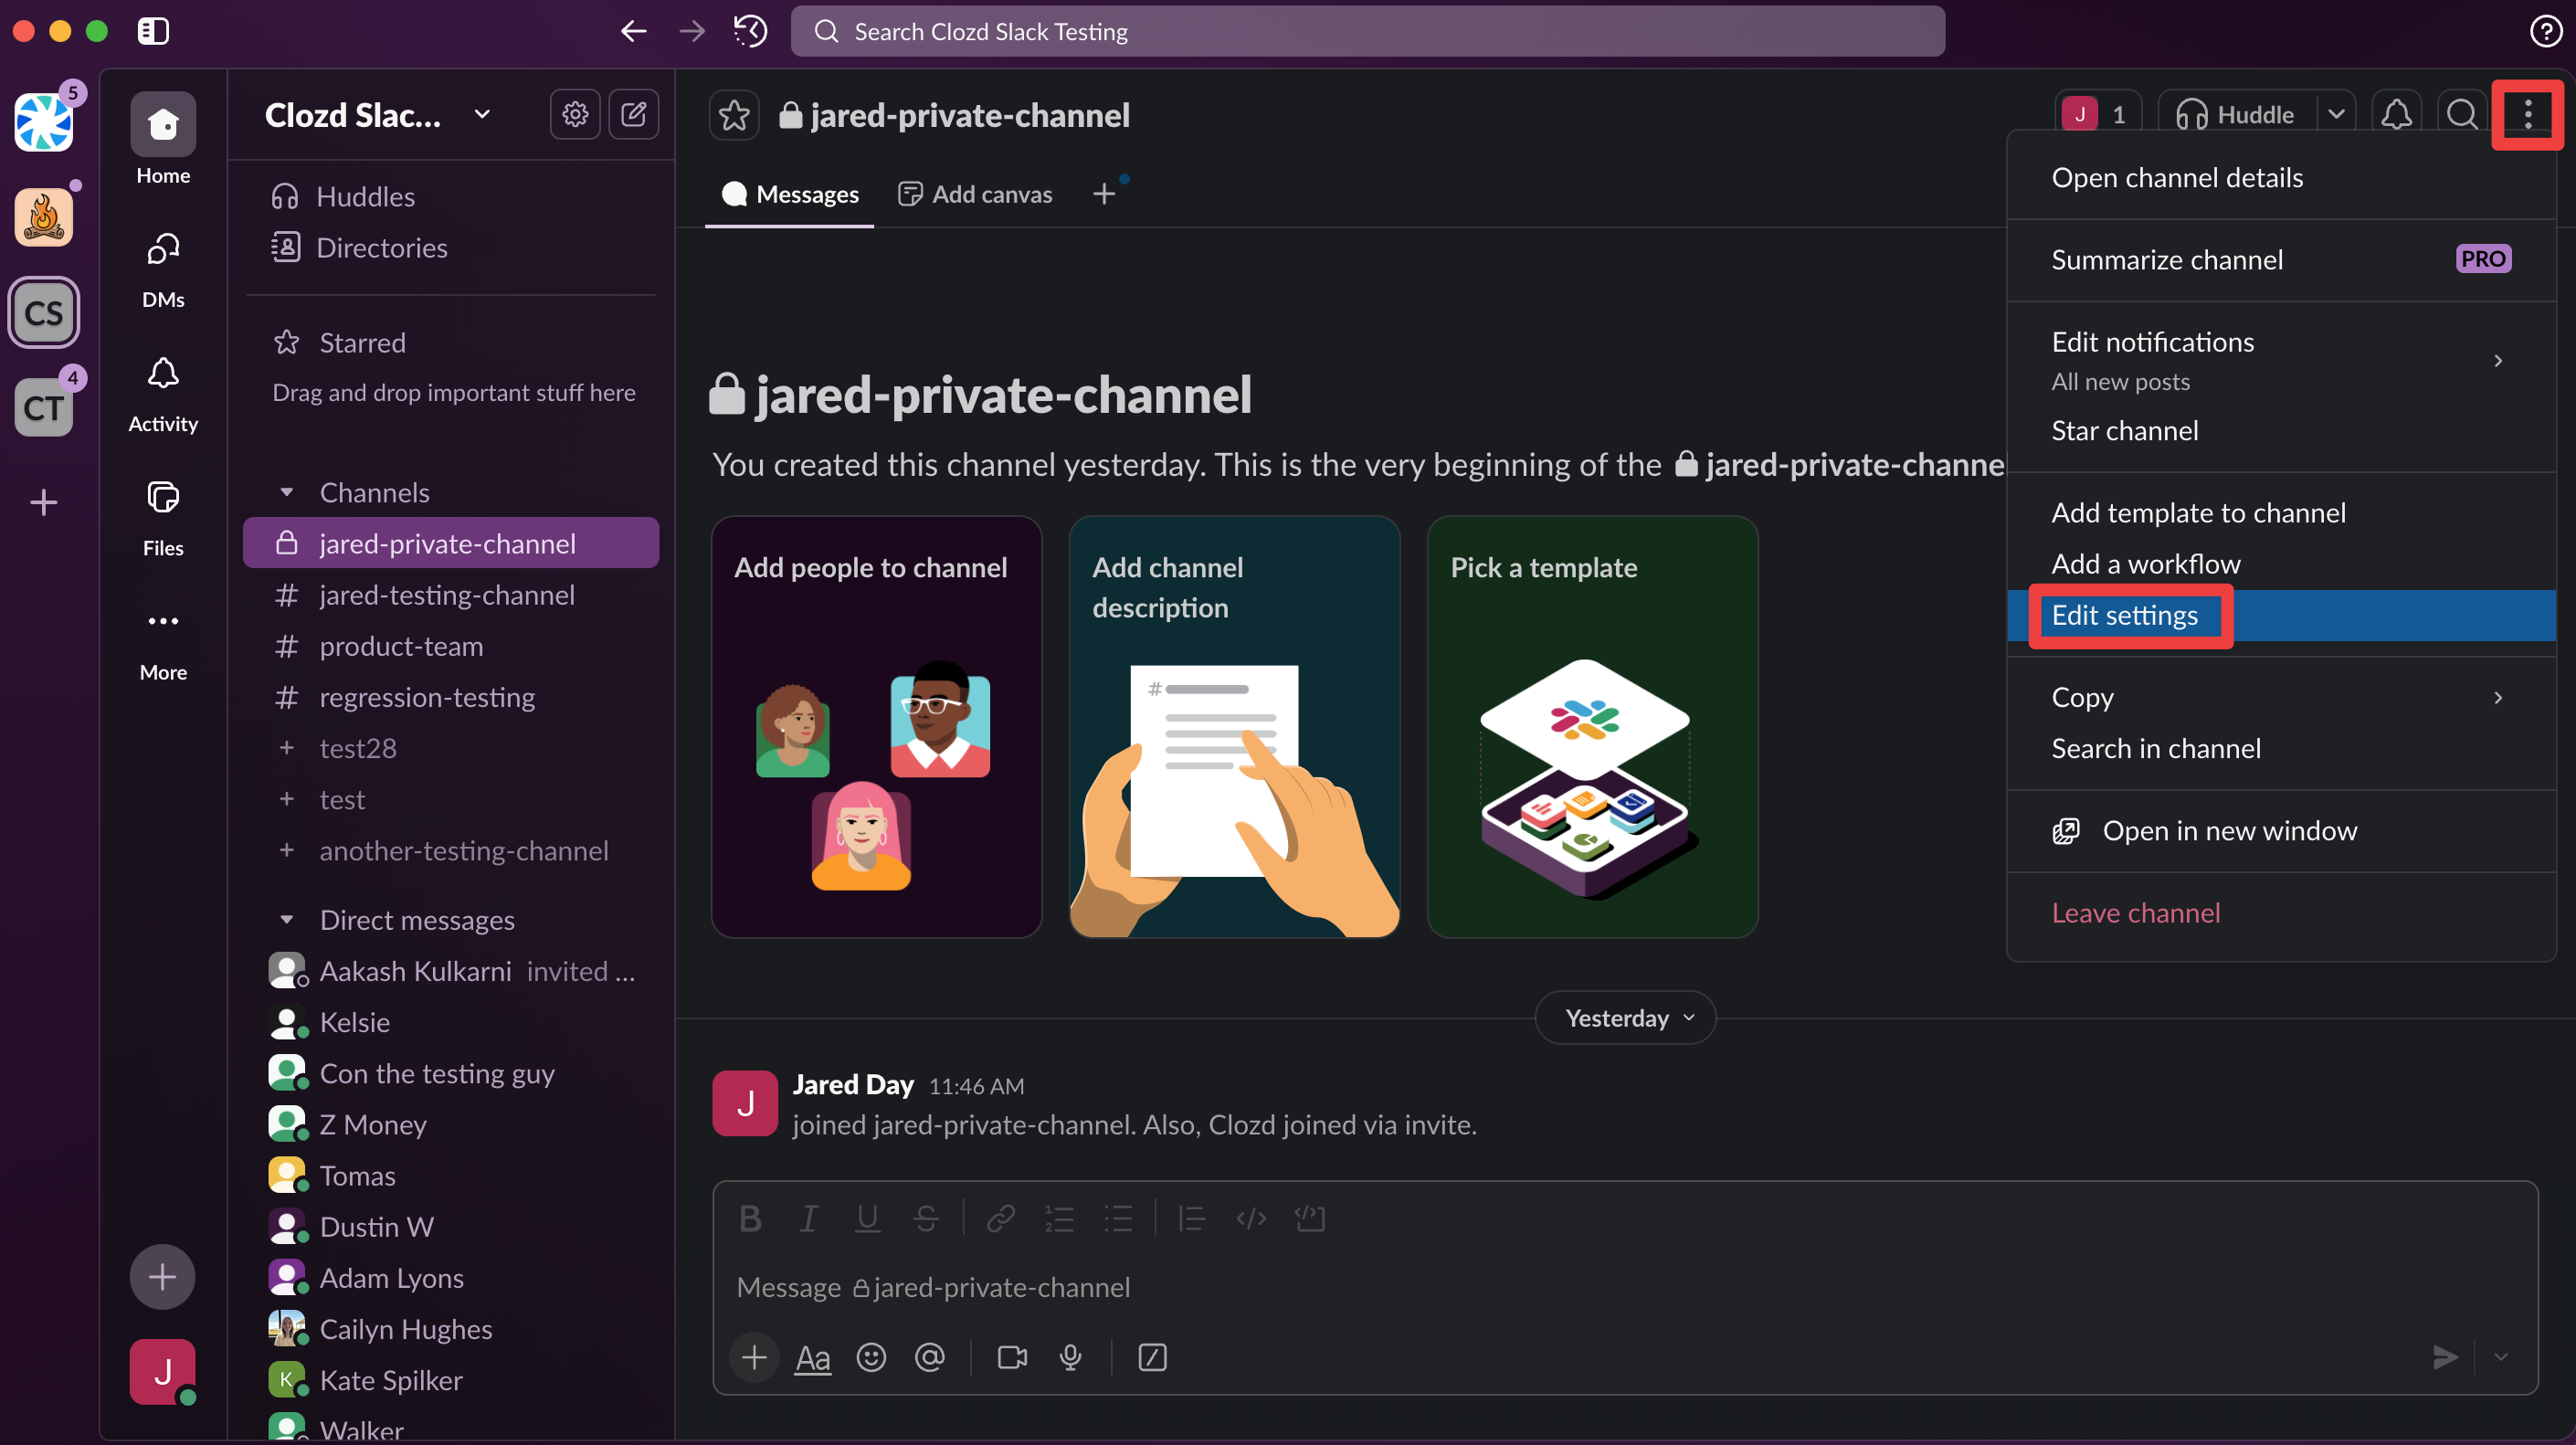The image size is (2576, 1445).
Task: Toggle the sidebar layout button
Action: (153, 31)
